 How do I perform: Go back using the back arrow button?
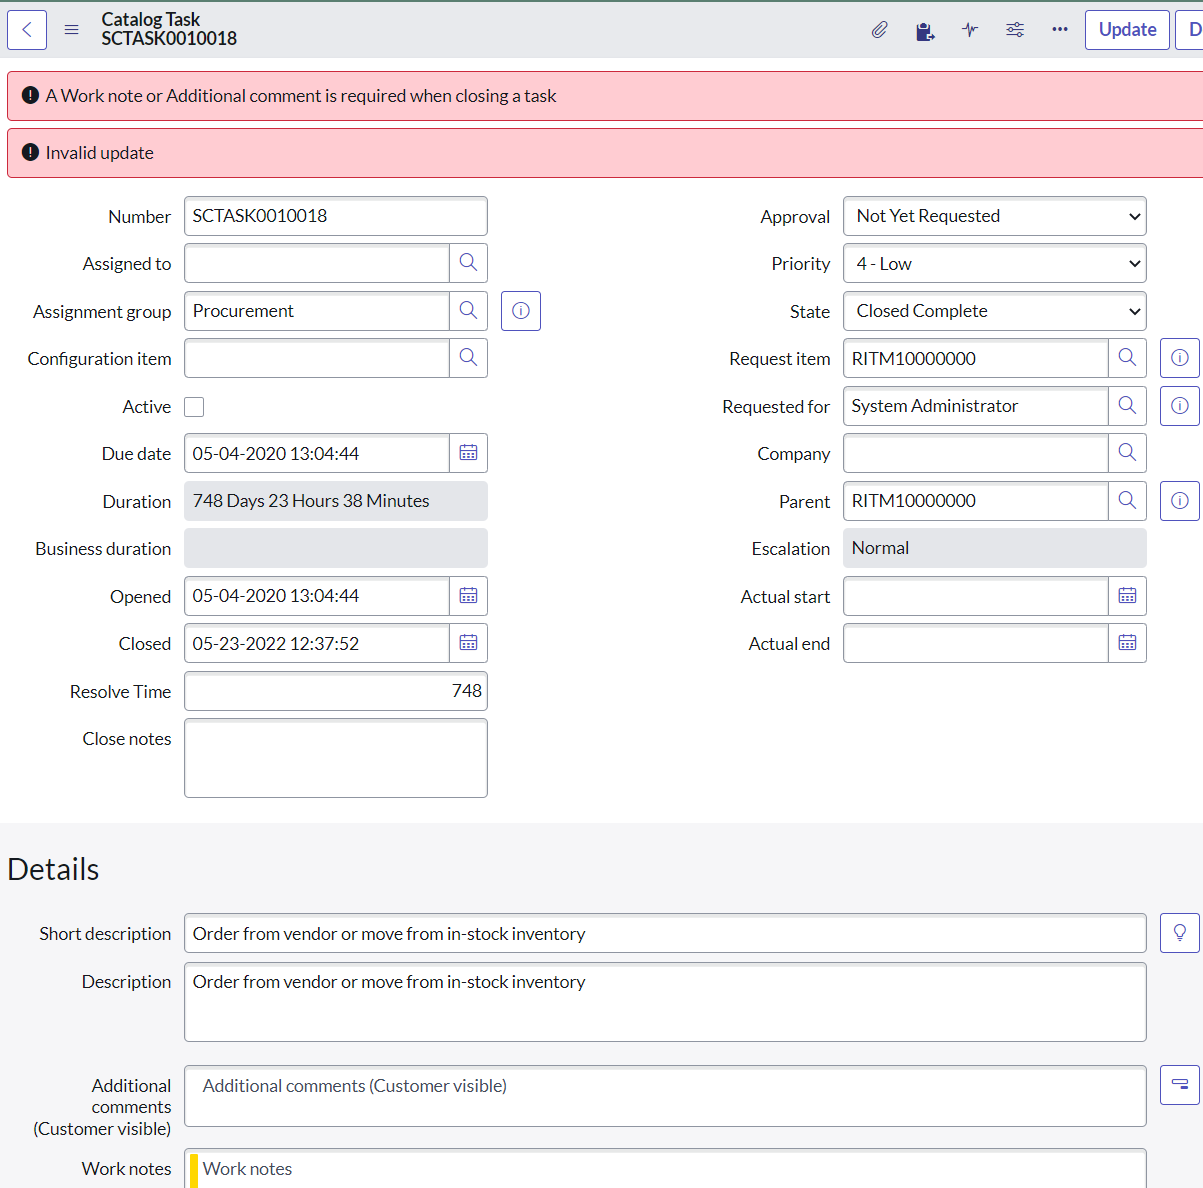(x=27, y=30)
